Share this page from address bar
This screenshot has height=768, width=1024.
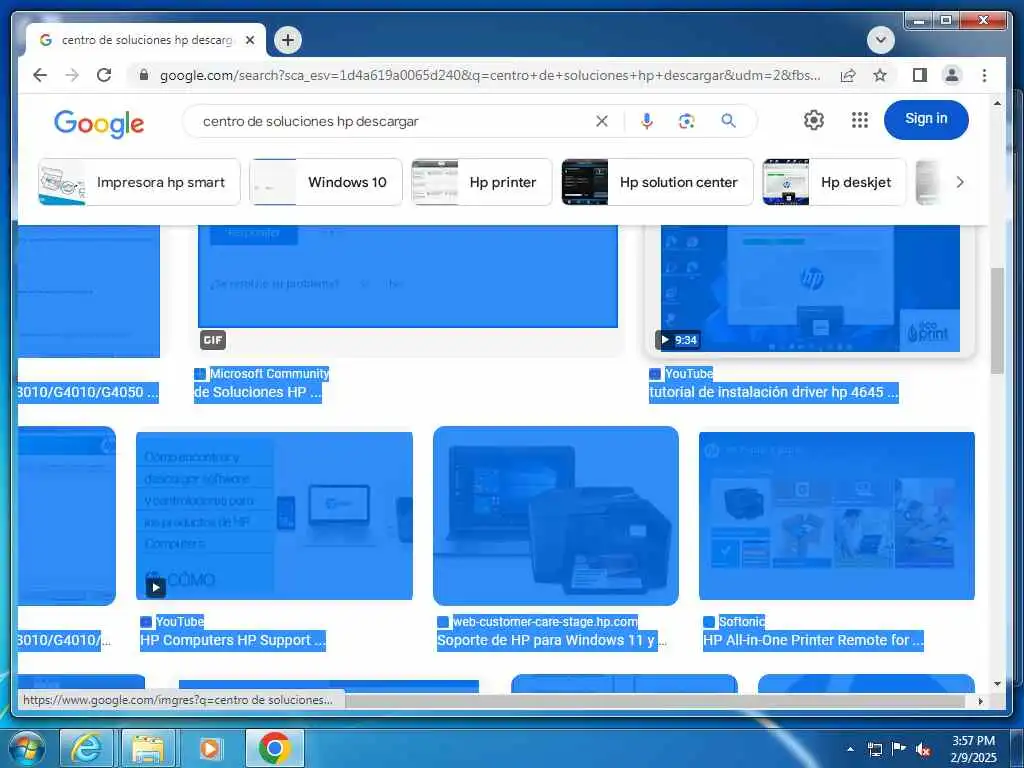coord(848,75)
